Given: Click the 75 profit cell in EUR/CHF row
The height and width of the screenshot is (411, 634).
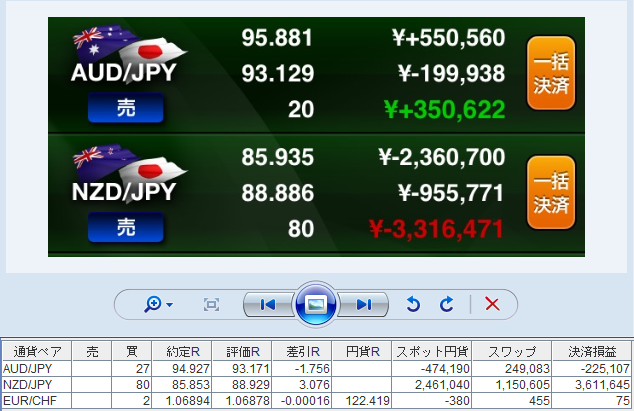Looking at the screenshot, I should pyautogui.click(x=592, y=400).
